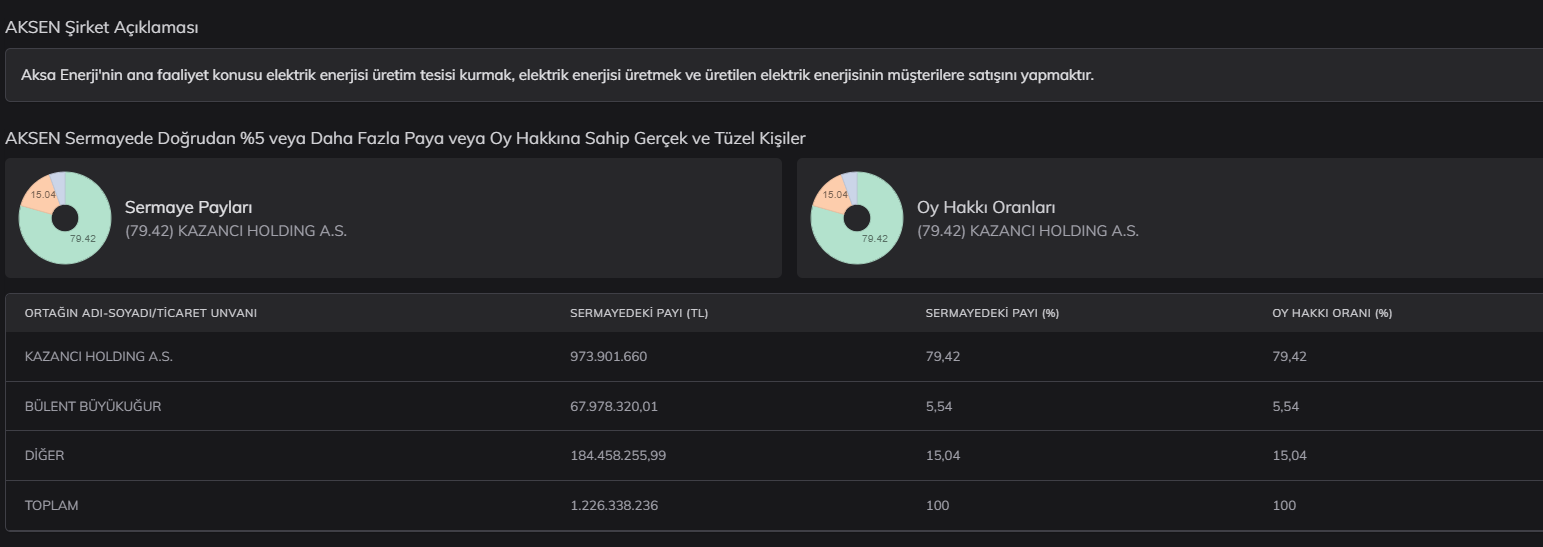Click the KAZANCI HOLDING subtitle under Oy Hakkı Oranları
The image size is (1543, 547).
pyautogui.click(x=1028, y=231)
